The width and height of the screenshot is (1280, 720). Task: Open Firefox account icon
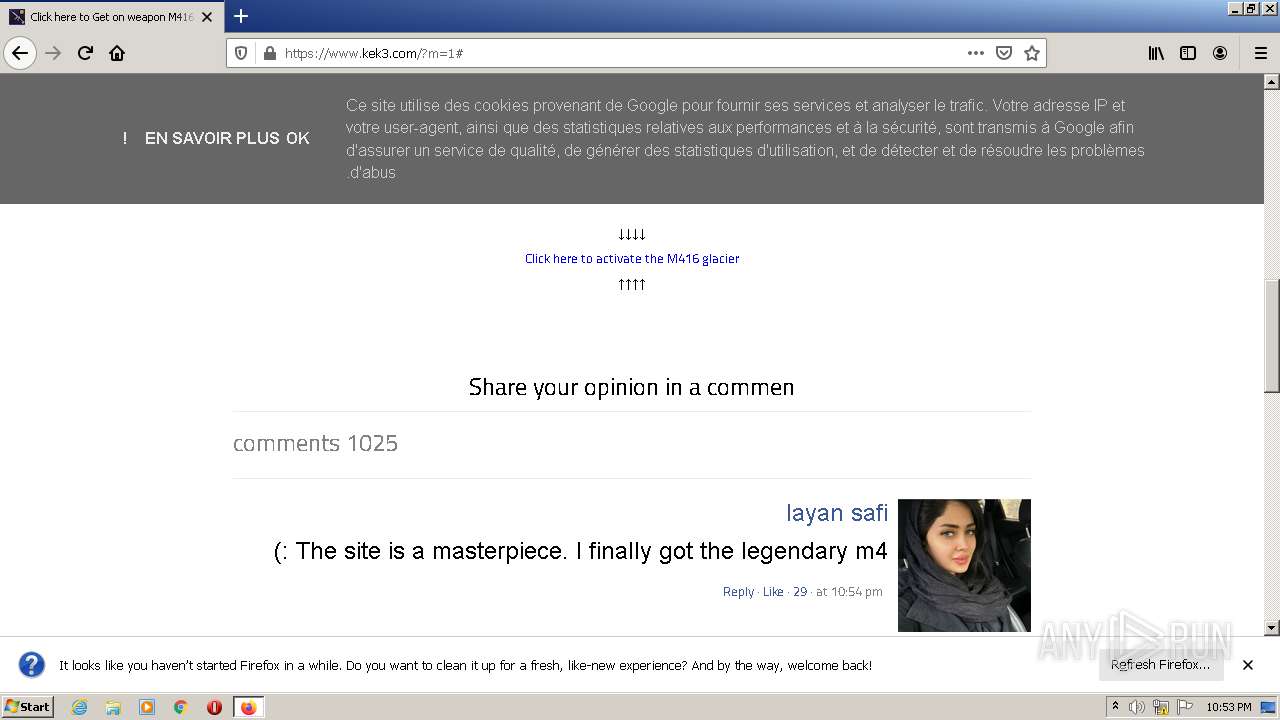tap(1220, 53)
